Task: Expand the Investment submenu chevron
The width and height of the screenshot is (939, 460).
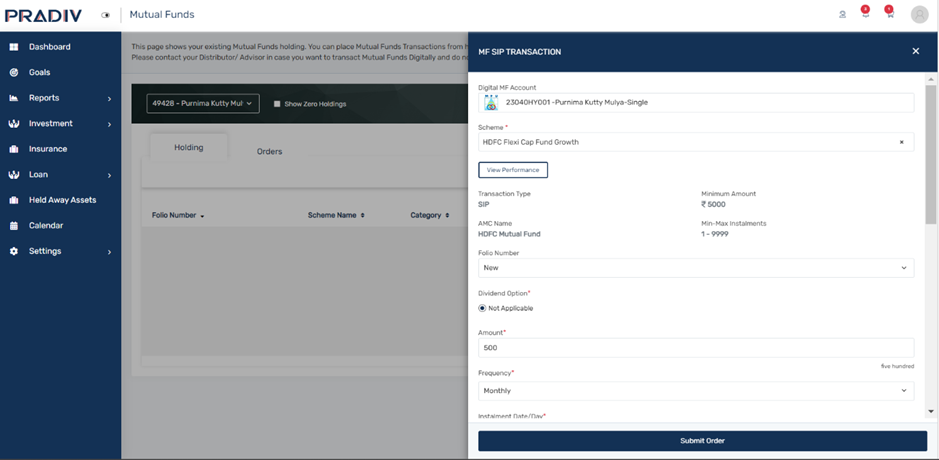Action: tap(110, 125)
